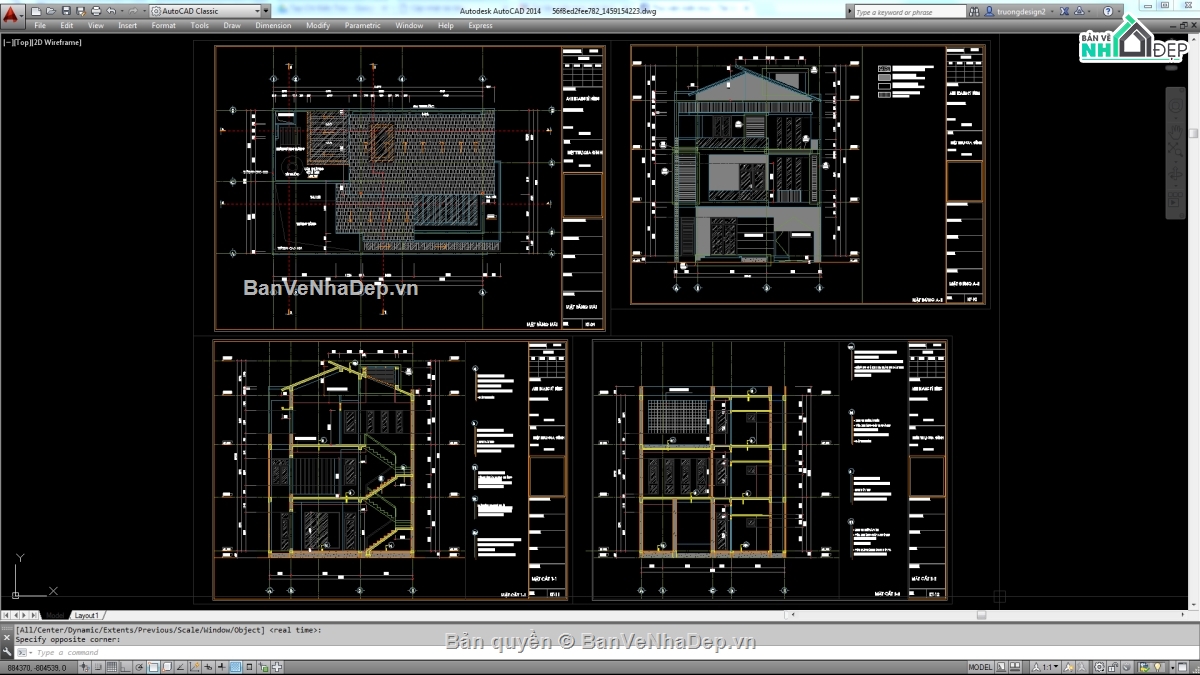Screen dimensions: 1200x675
Task: Click the Plot (print) icon
Action: (95, 11)
